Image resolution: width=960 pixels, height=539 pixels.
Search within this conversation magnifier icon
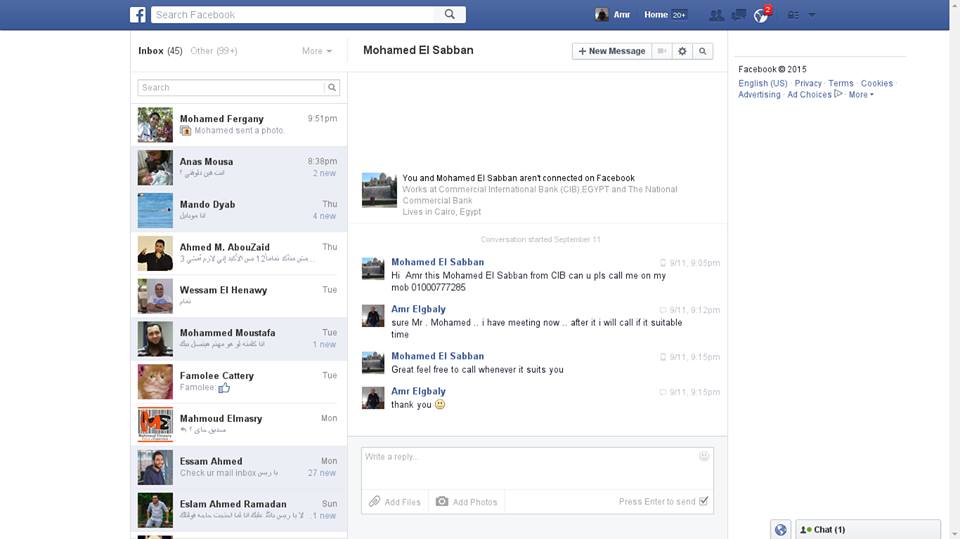(x=703, y=51)
